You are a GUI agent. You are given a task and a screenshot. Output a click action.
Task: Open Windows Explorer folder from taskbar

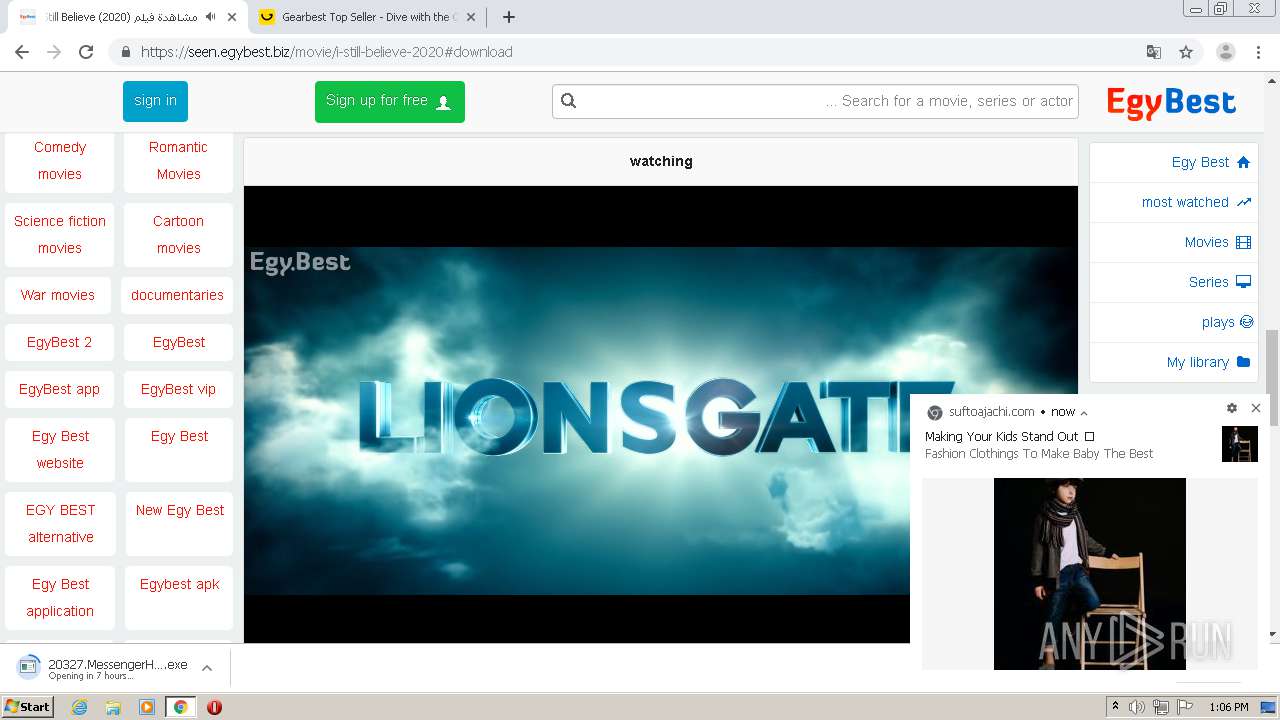point(113,707)
